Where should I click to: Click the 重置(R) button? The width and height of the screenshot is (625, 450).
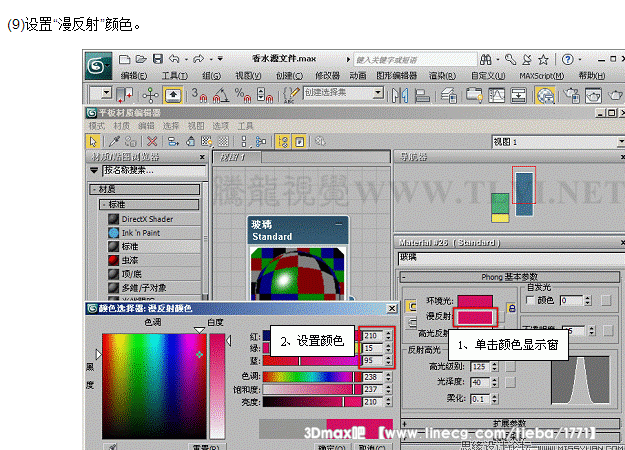pos(206,447)
